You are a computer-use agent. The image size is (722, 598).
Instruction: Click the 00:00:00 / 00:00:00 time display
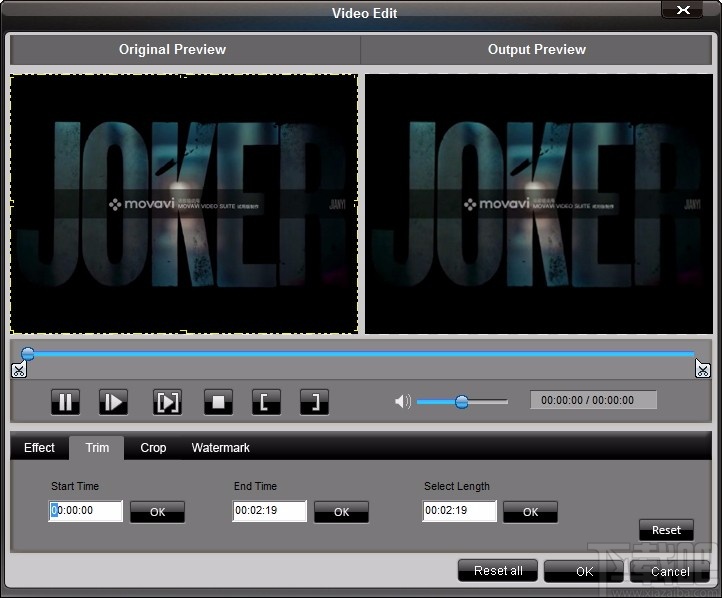(594, 400)
